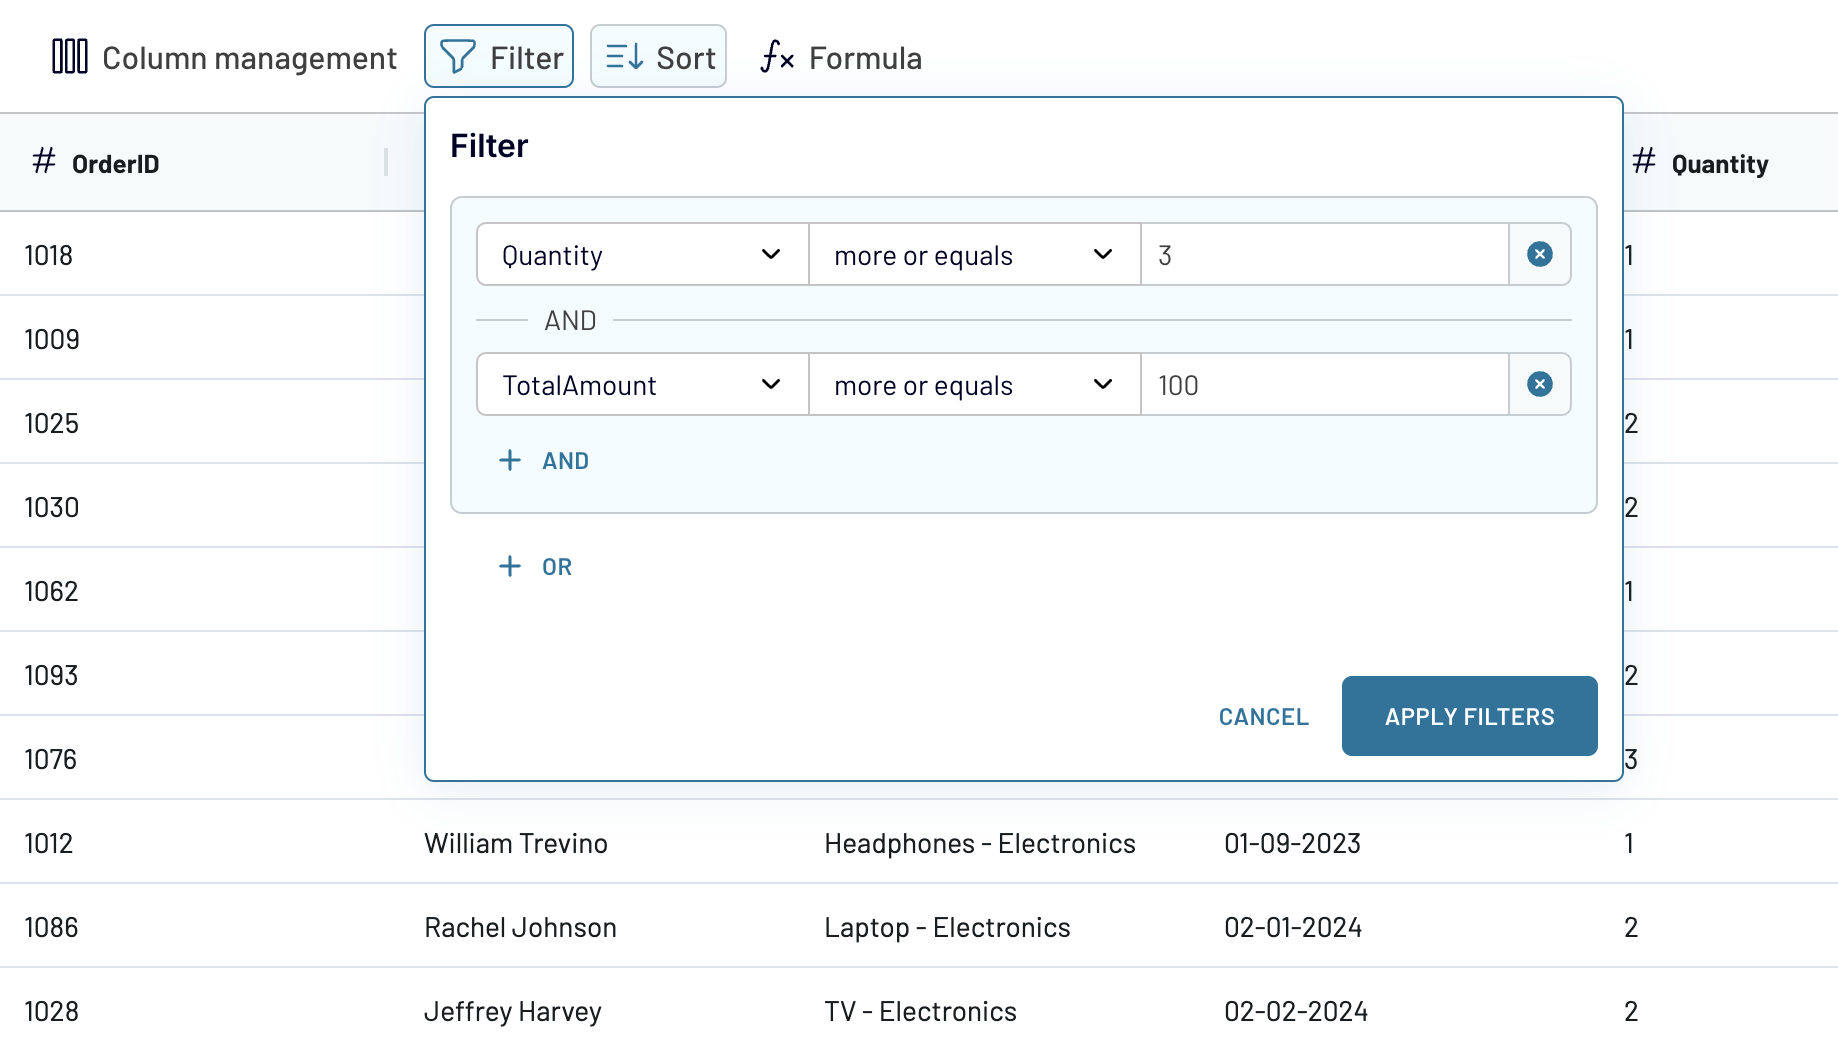
Task: Expand second 'more or equals' operator dropdown
Action: pyautogui.click(x=974, y=385)
